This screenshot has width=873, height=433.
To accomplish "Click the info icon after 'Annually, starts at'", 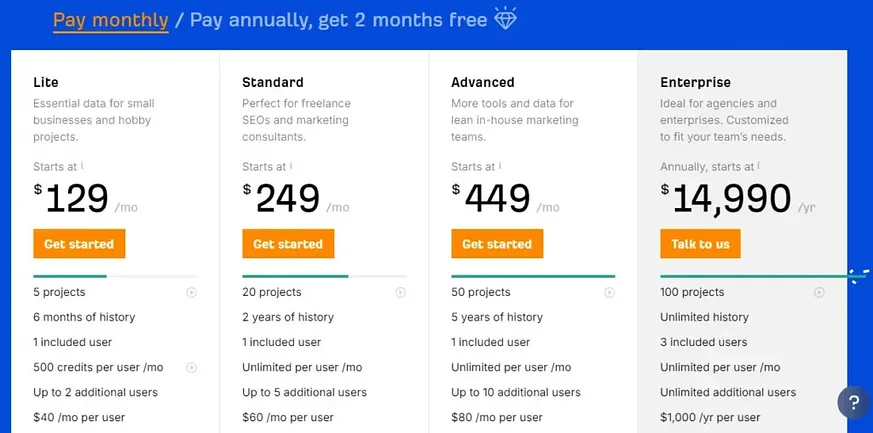I will tap(759, 166).
